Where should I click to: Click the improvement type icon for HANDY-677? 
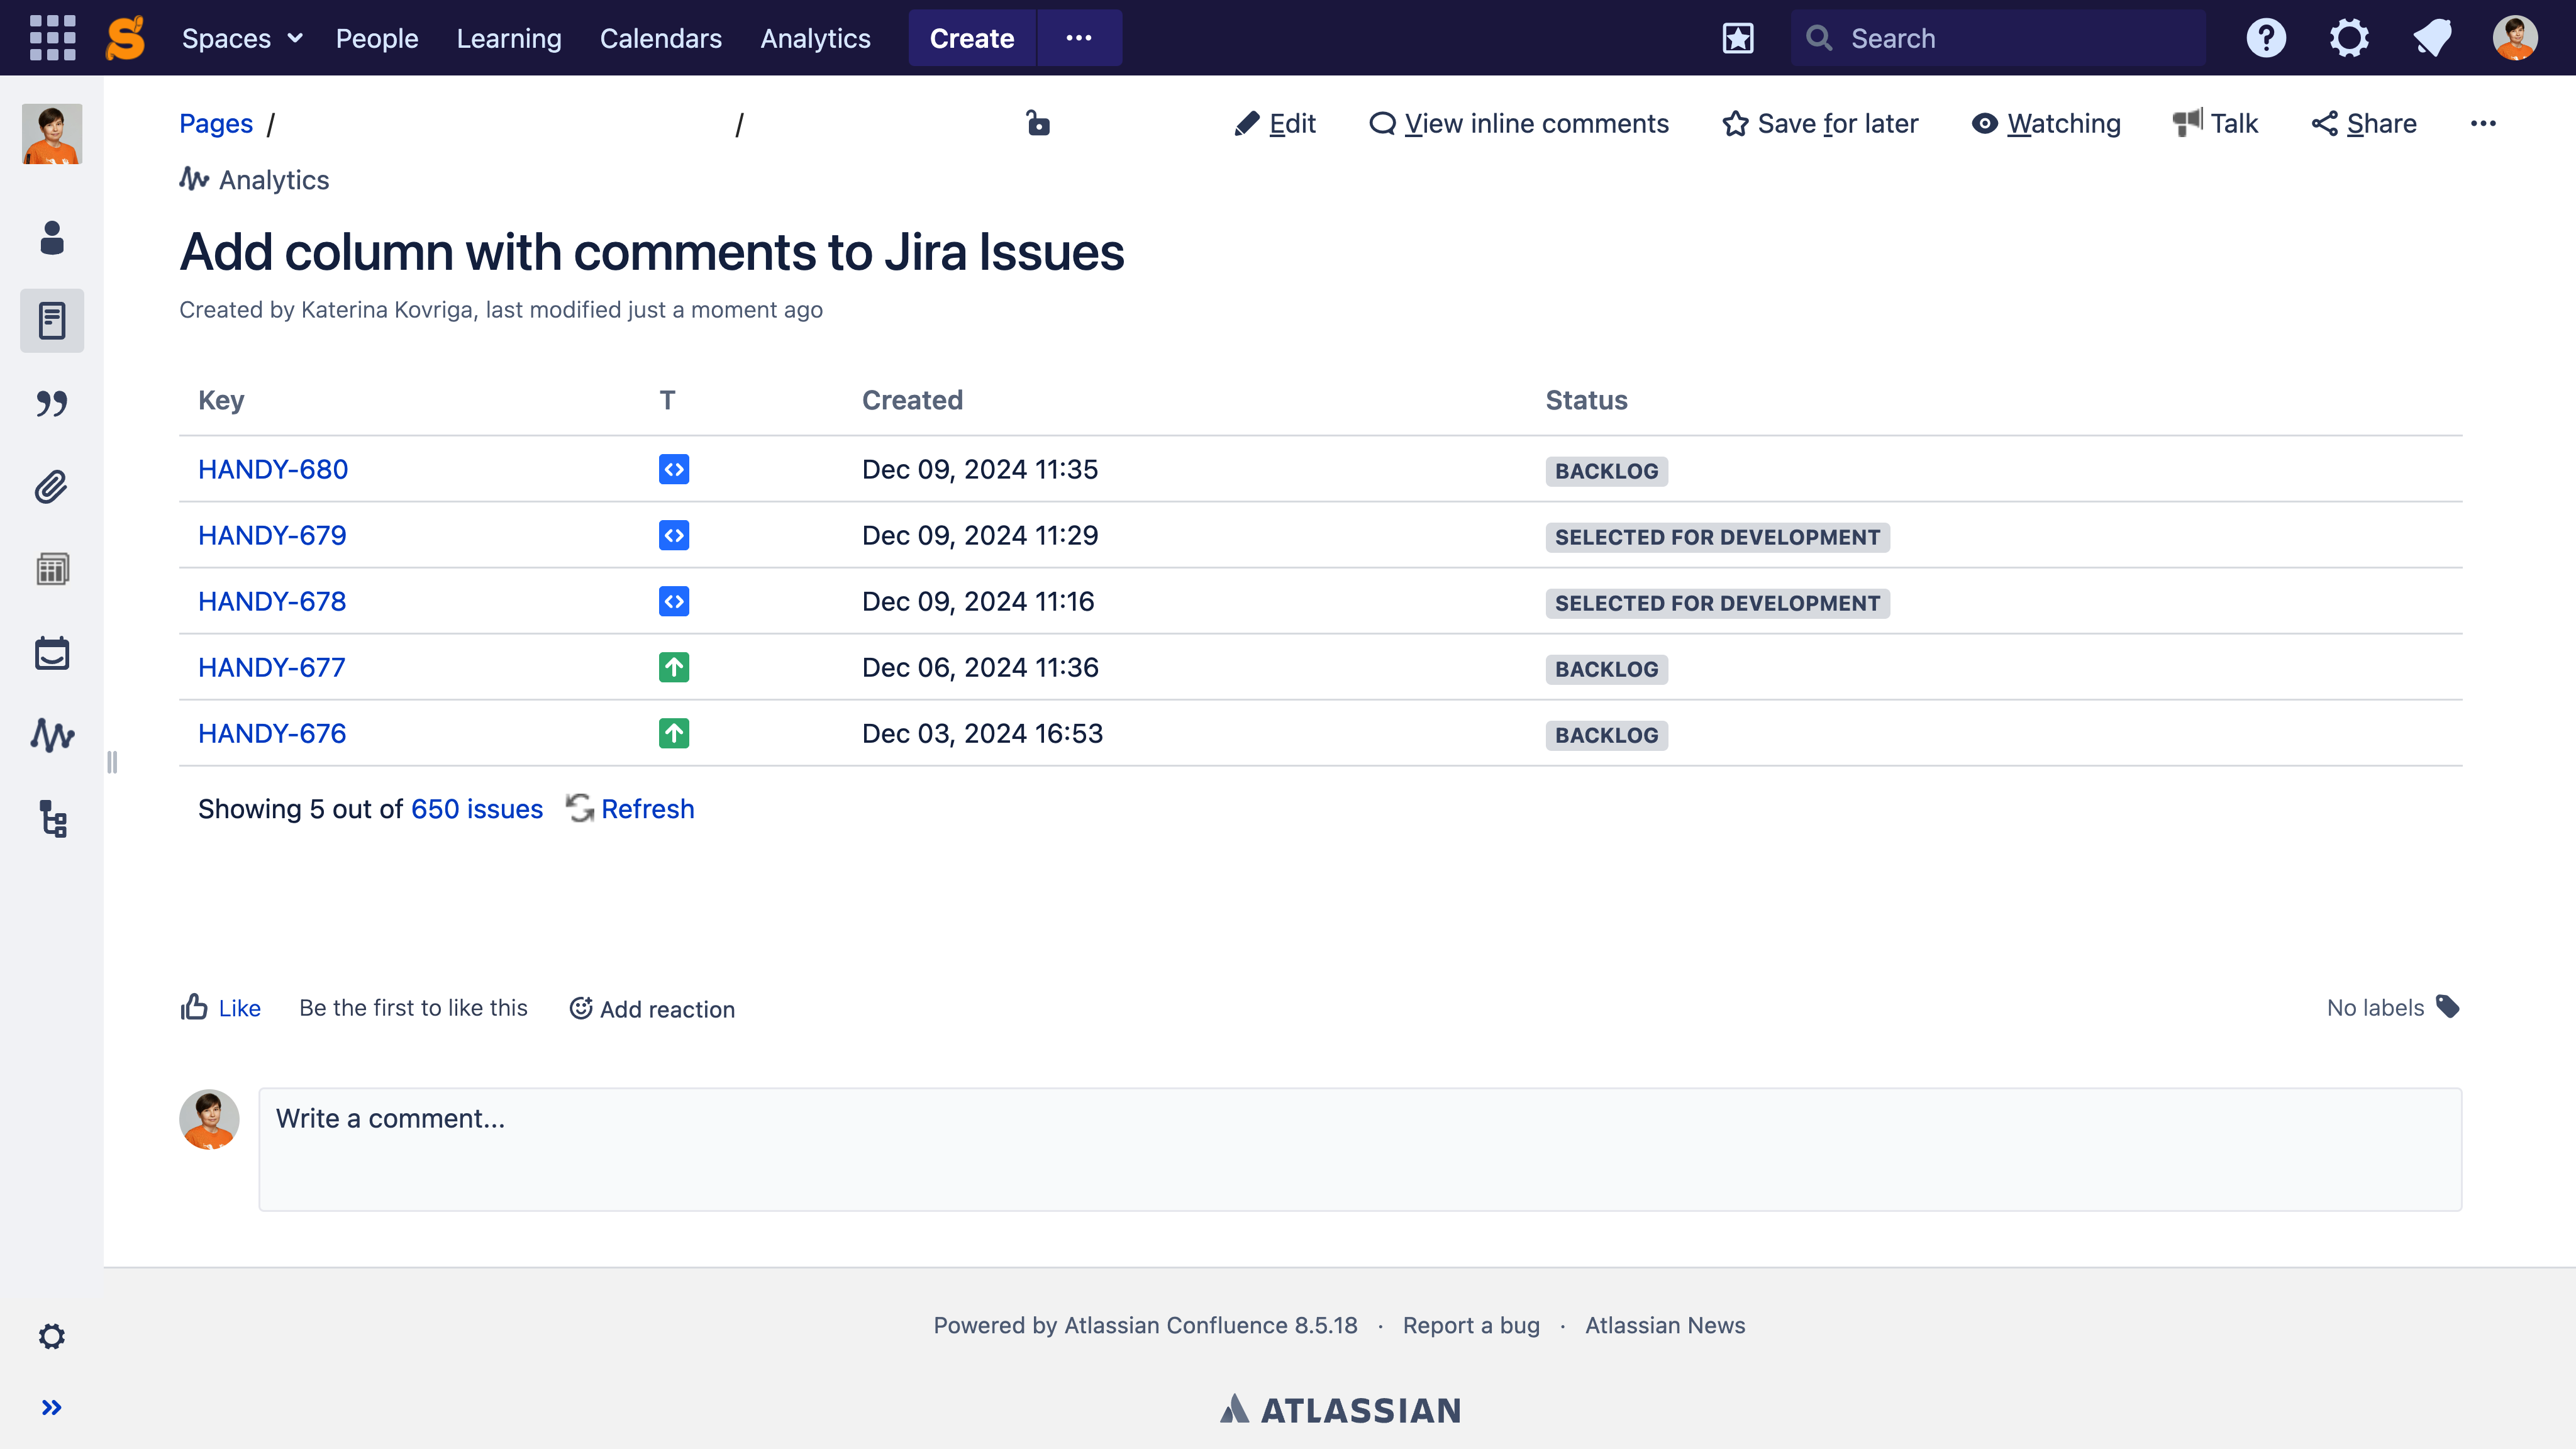pos(674,667)
